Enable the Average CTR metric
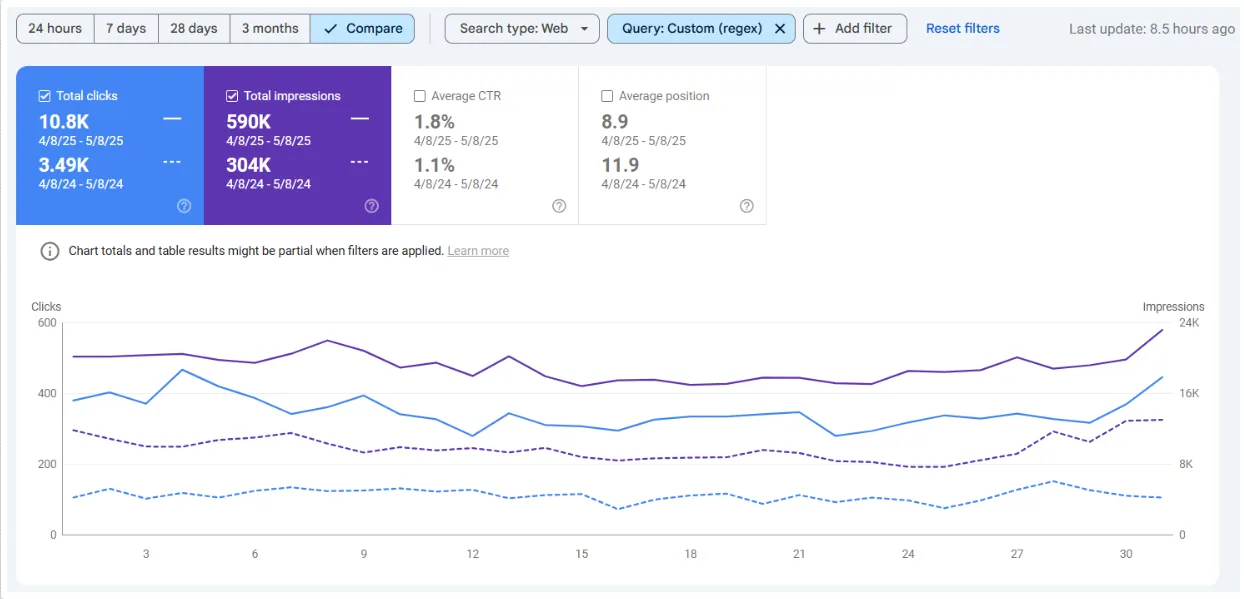The width and height of the screenshot is (1244, 599). (x=419, y=95)
